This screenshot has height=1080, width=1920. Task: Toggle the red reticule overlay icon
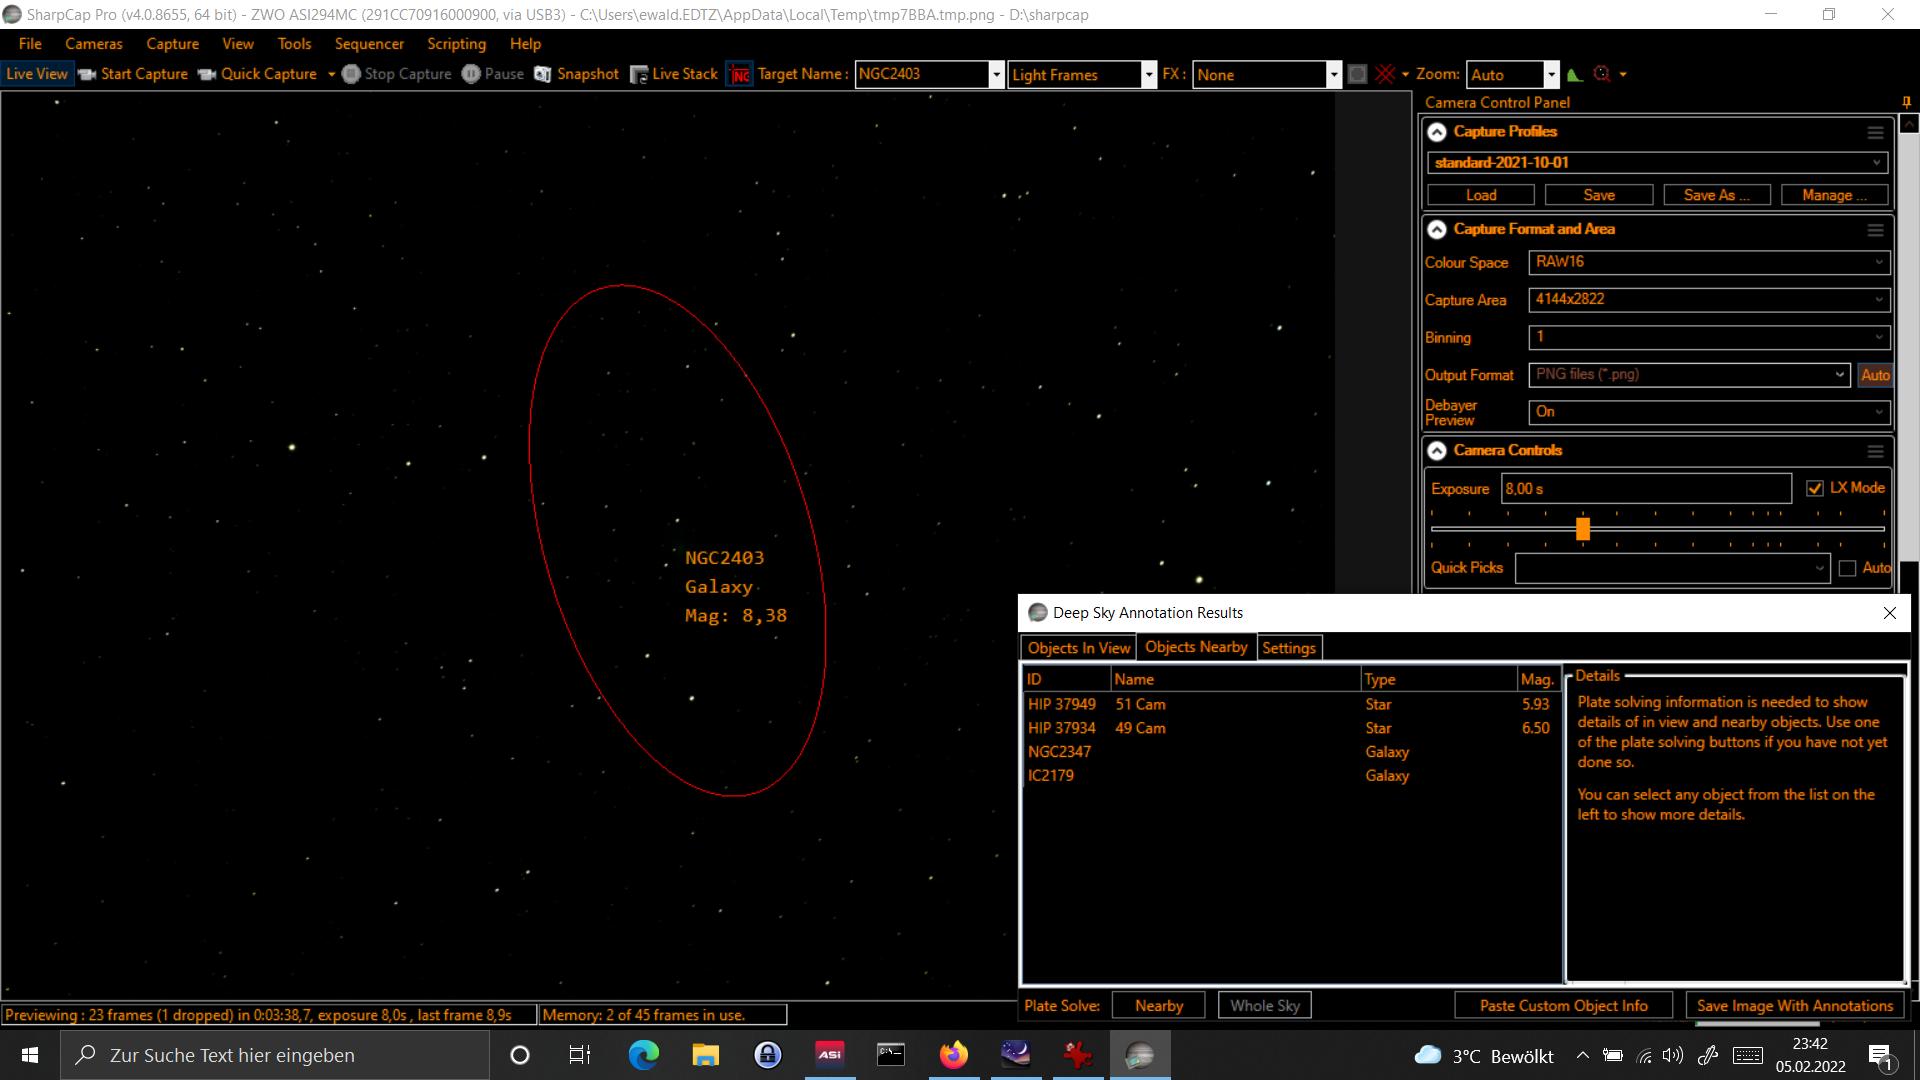(1385, 74)
